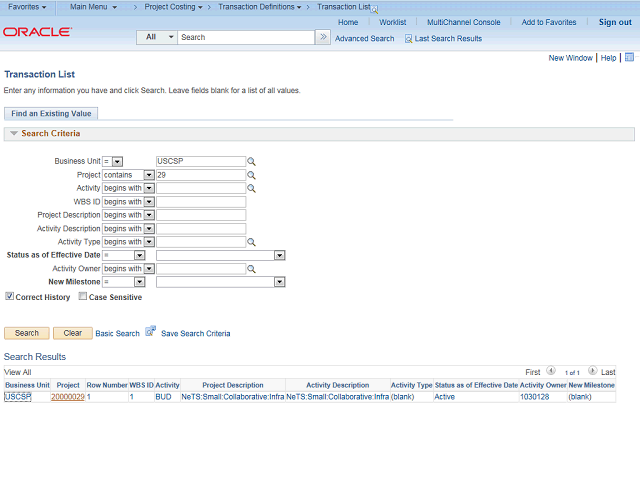Select the Find an Existing Value tab

[51, 113]
